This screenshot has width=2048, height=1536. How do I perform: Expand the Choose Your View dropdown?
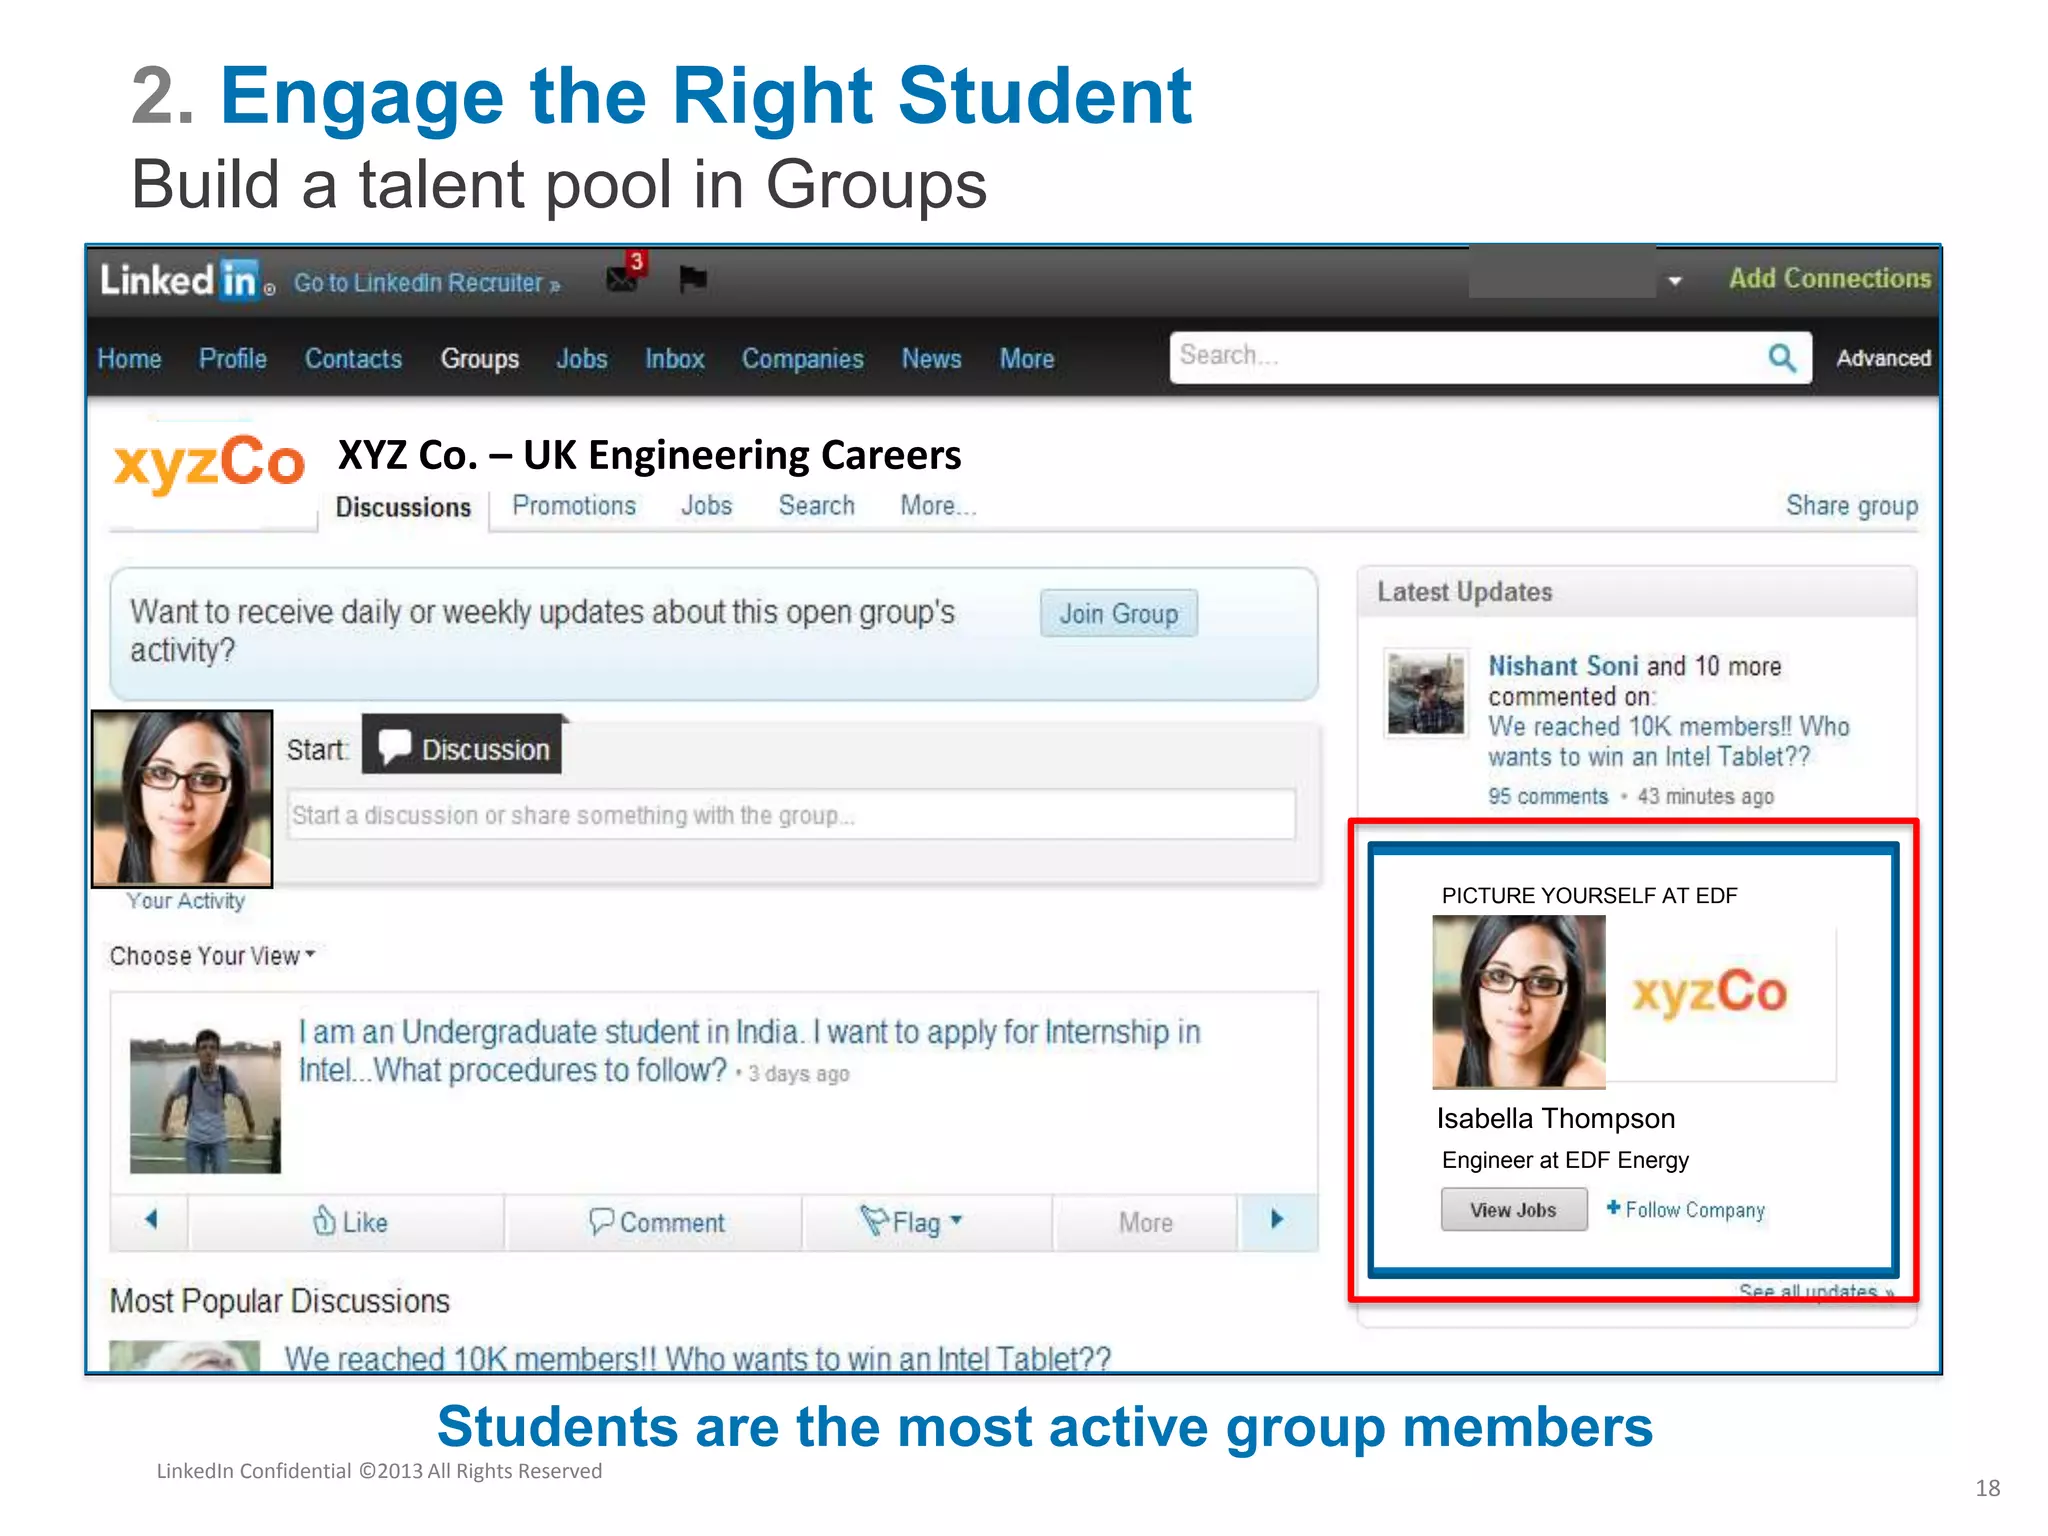[212, 956]
